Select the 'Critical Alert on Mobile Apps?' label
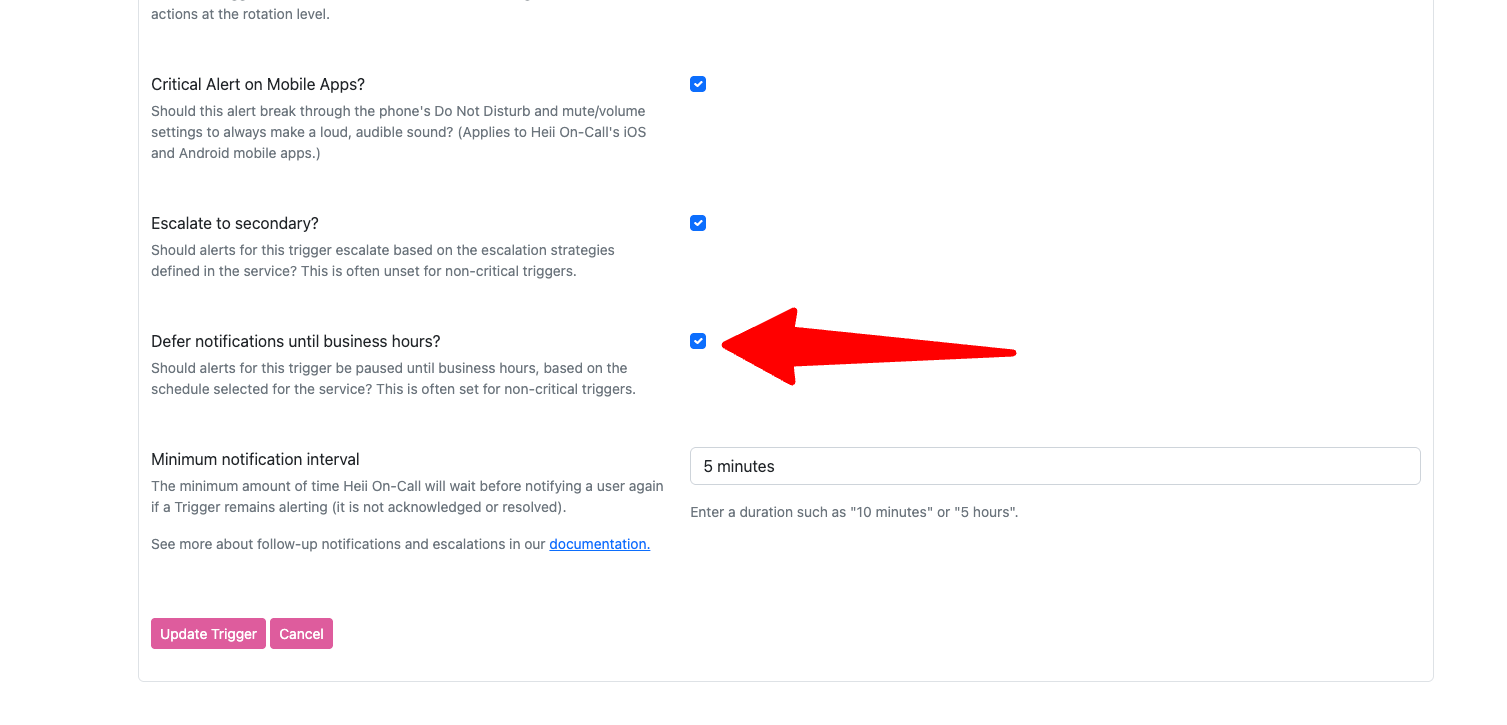1507x725 pixels. point(258,84)
